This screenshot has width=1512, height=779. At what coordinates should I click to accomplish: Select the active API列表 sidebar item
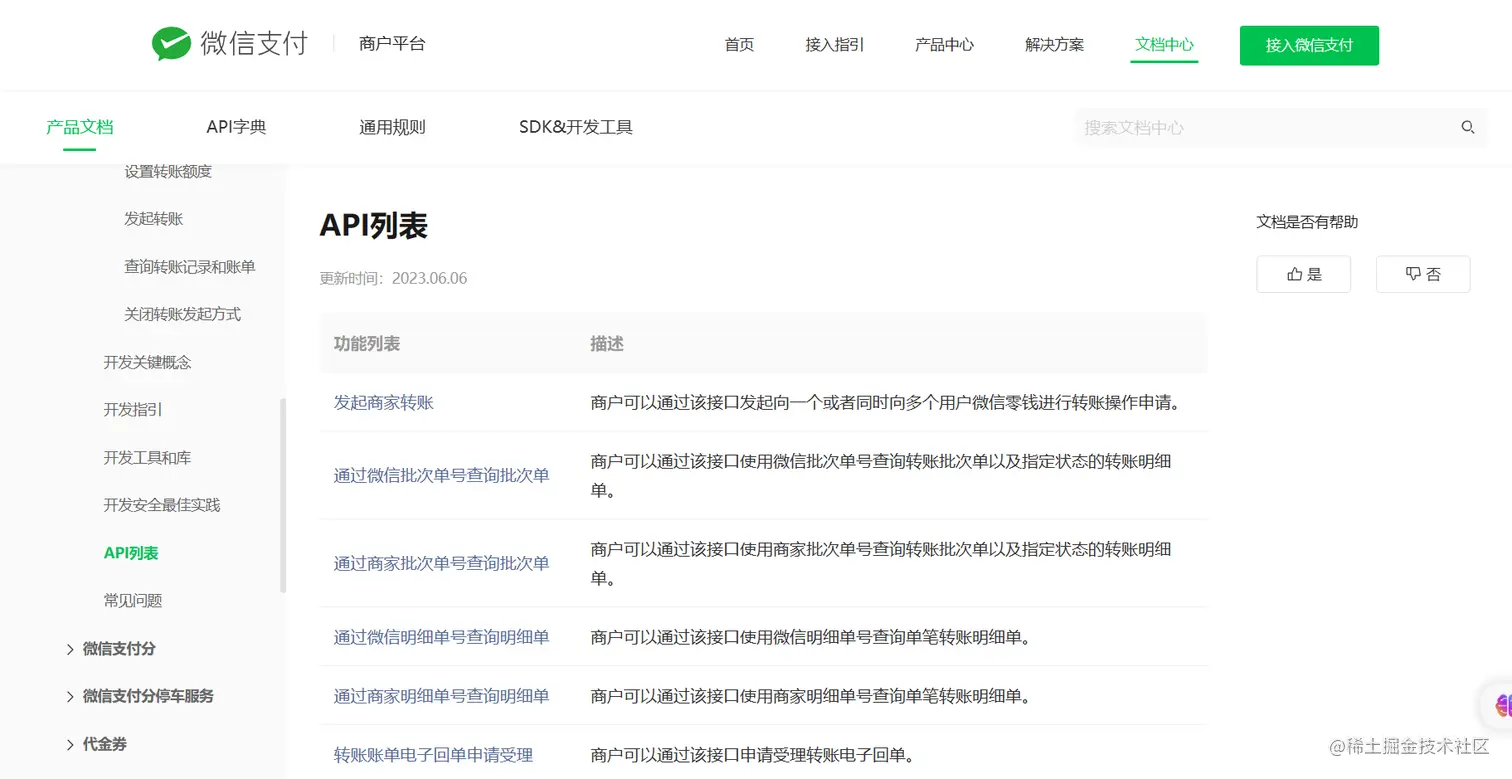[131, 553]
